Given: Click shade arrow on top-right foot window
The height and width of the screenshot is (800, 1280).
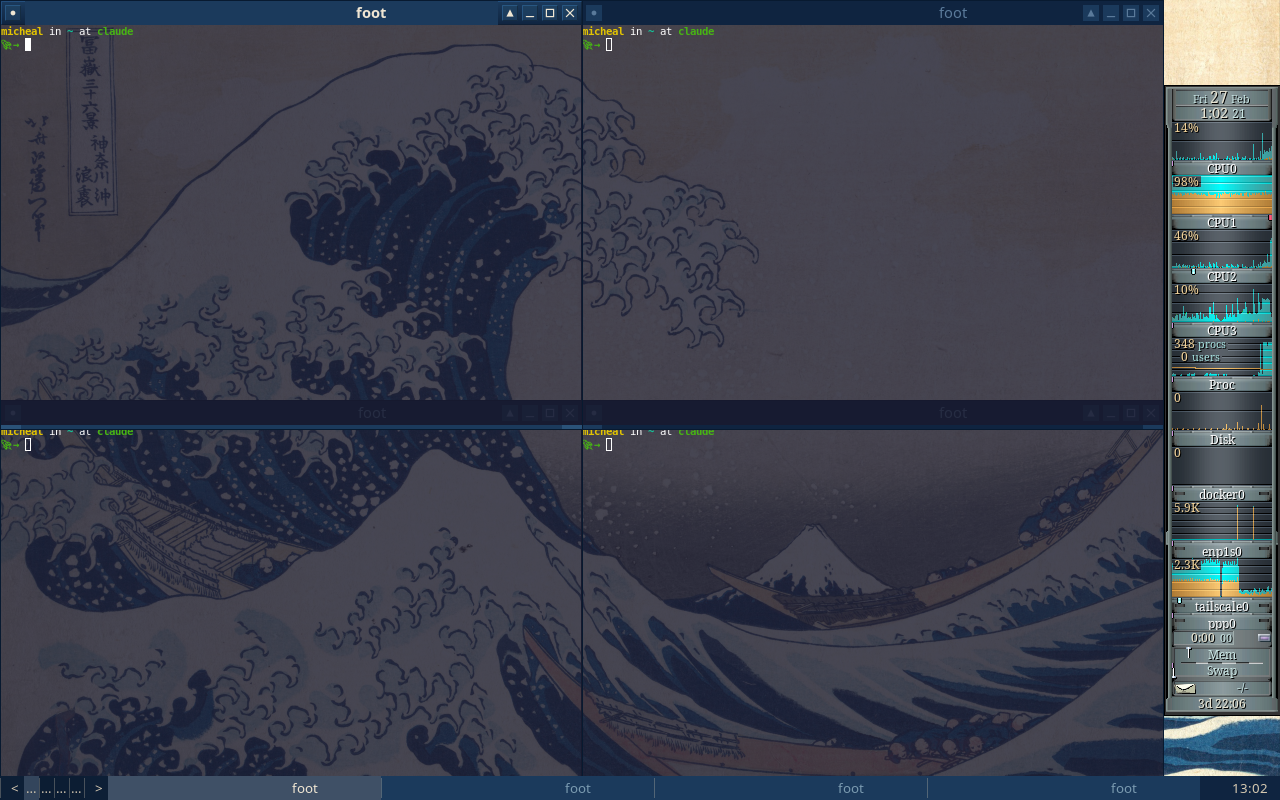Looking at the screenshot, I should pos(1091,13).
